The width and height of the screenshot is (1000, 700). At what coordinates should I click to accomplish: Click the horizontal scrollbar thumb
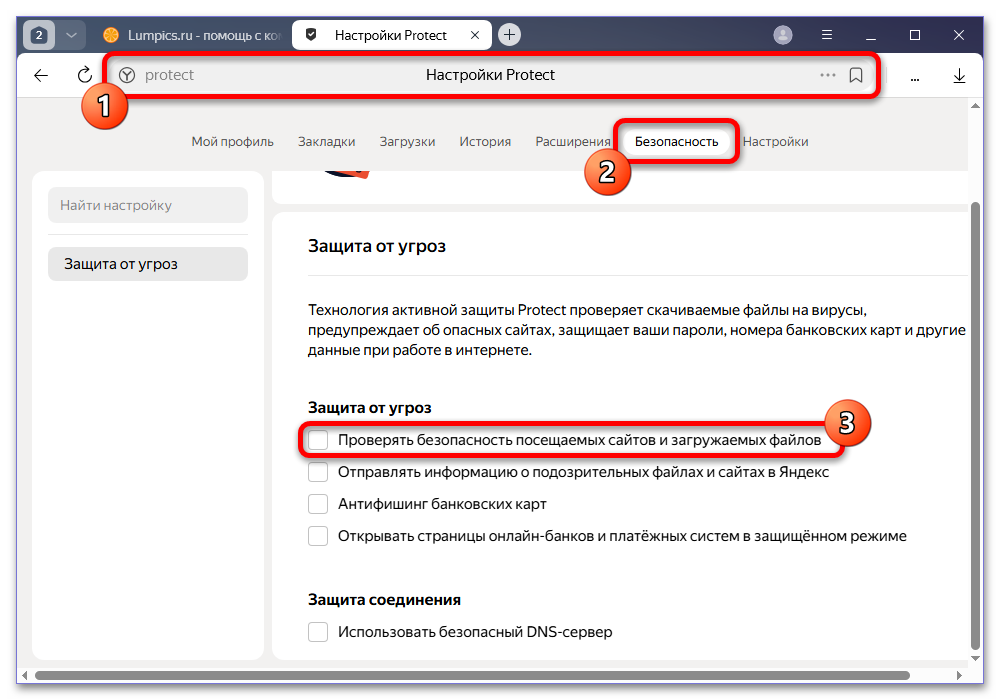(x=472, y=675)
